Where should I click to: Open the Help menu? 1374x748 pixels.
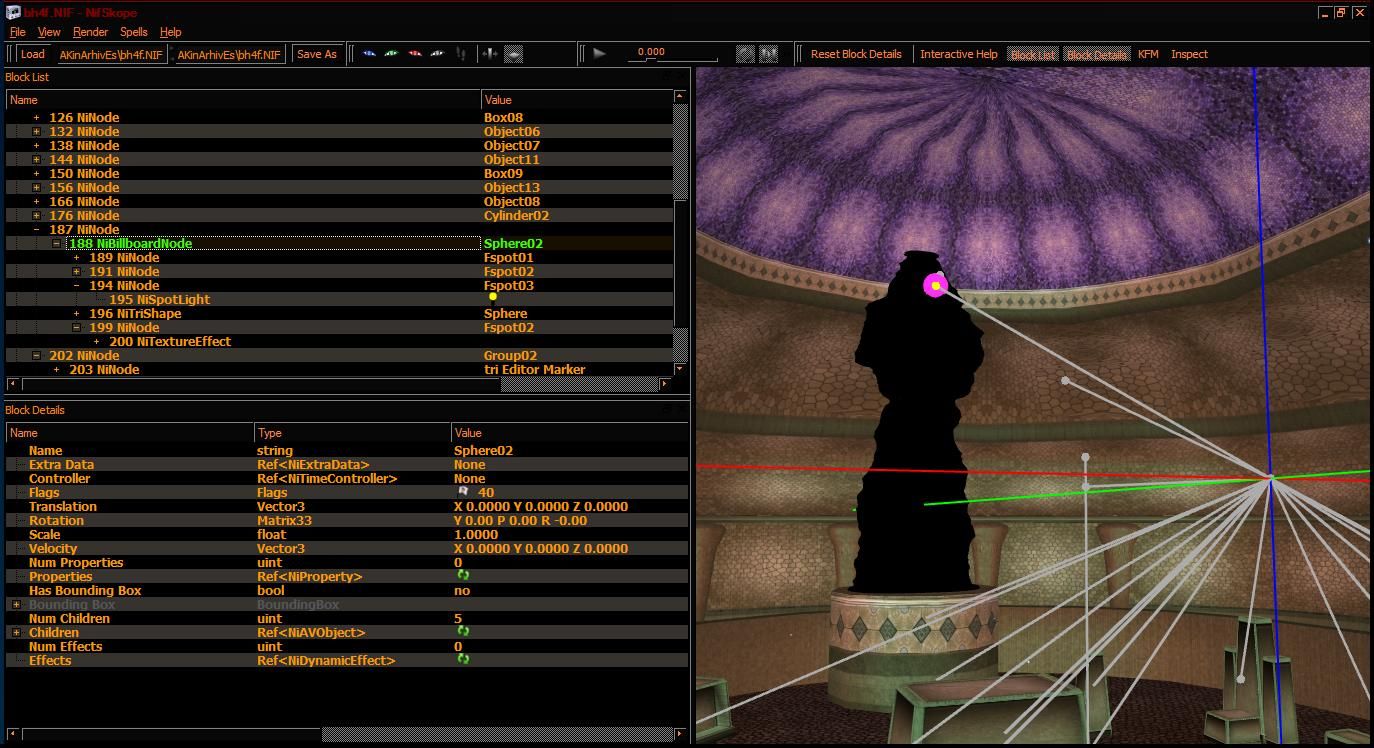coord(171,32)
